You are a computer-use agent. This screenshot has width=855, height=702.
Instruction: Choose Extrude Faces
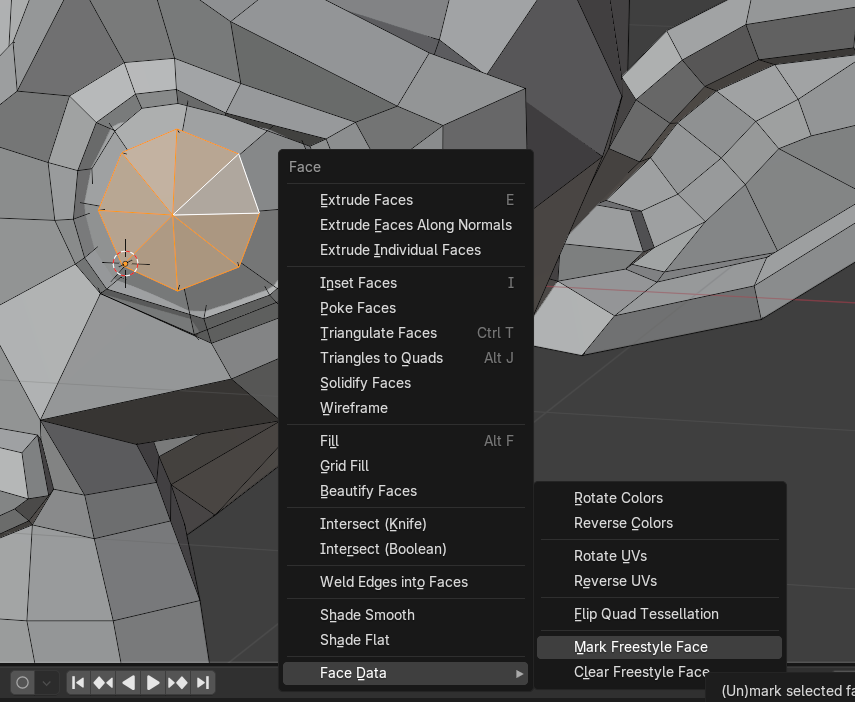click(405, 200)
